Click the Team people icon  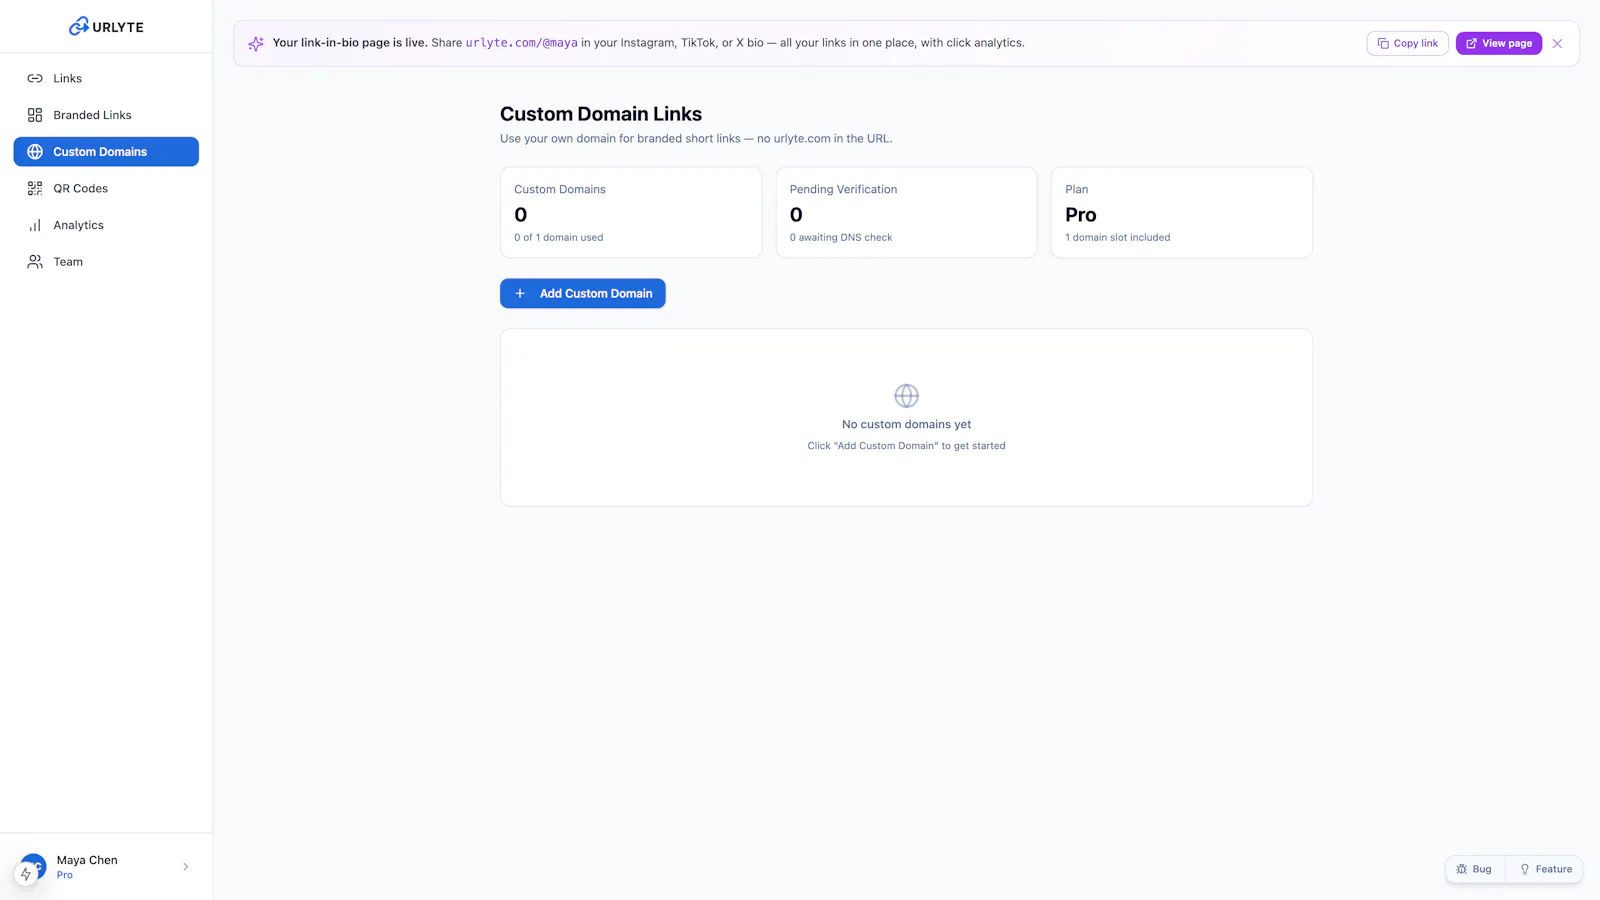click(x=35, y=262)
